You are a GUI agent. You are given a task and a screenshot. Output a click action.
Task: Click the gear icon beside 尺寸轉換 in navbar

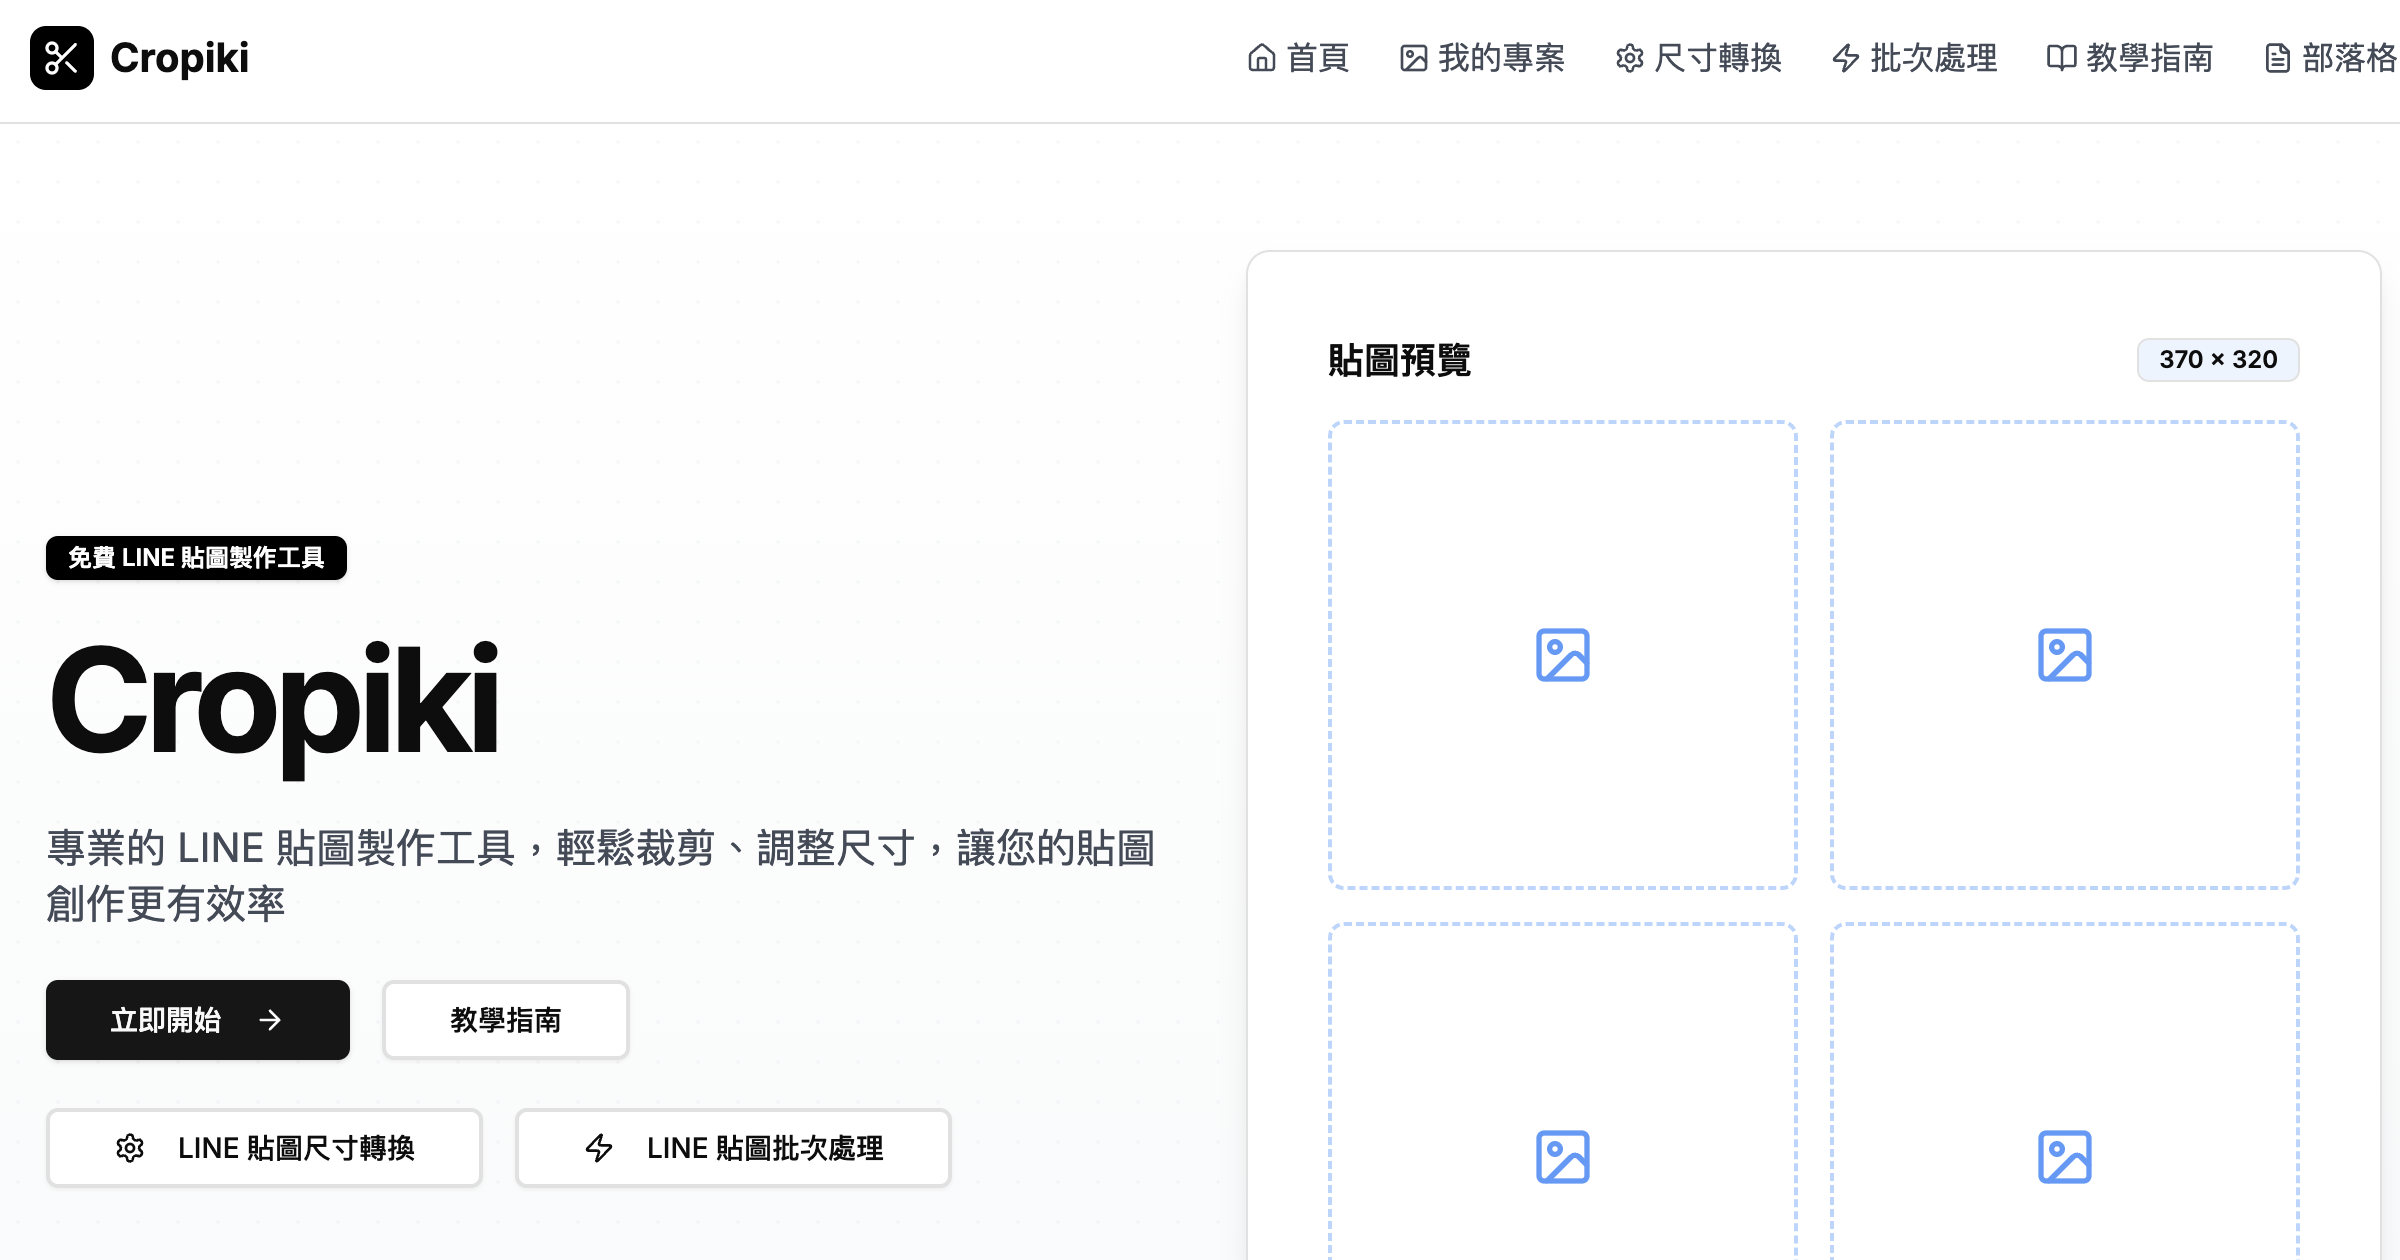click(x=1629, y=58)
